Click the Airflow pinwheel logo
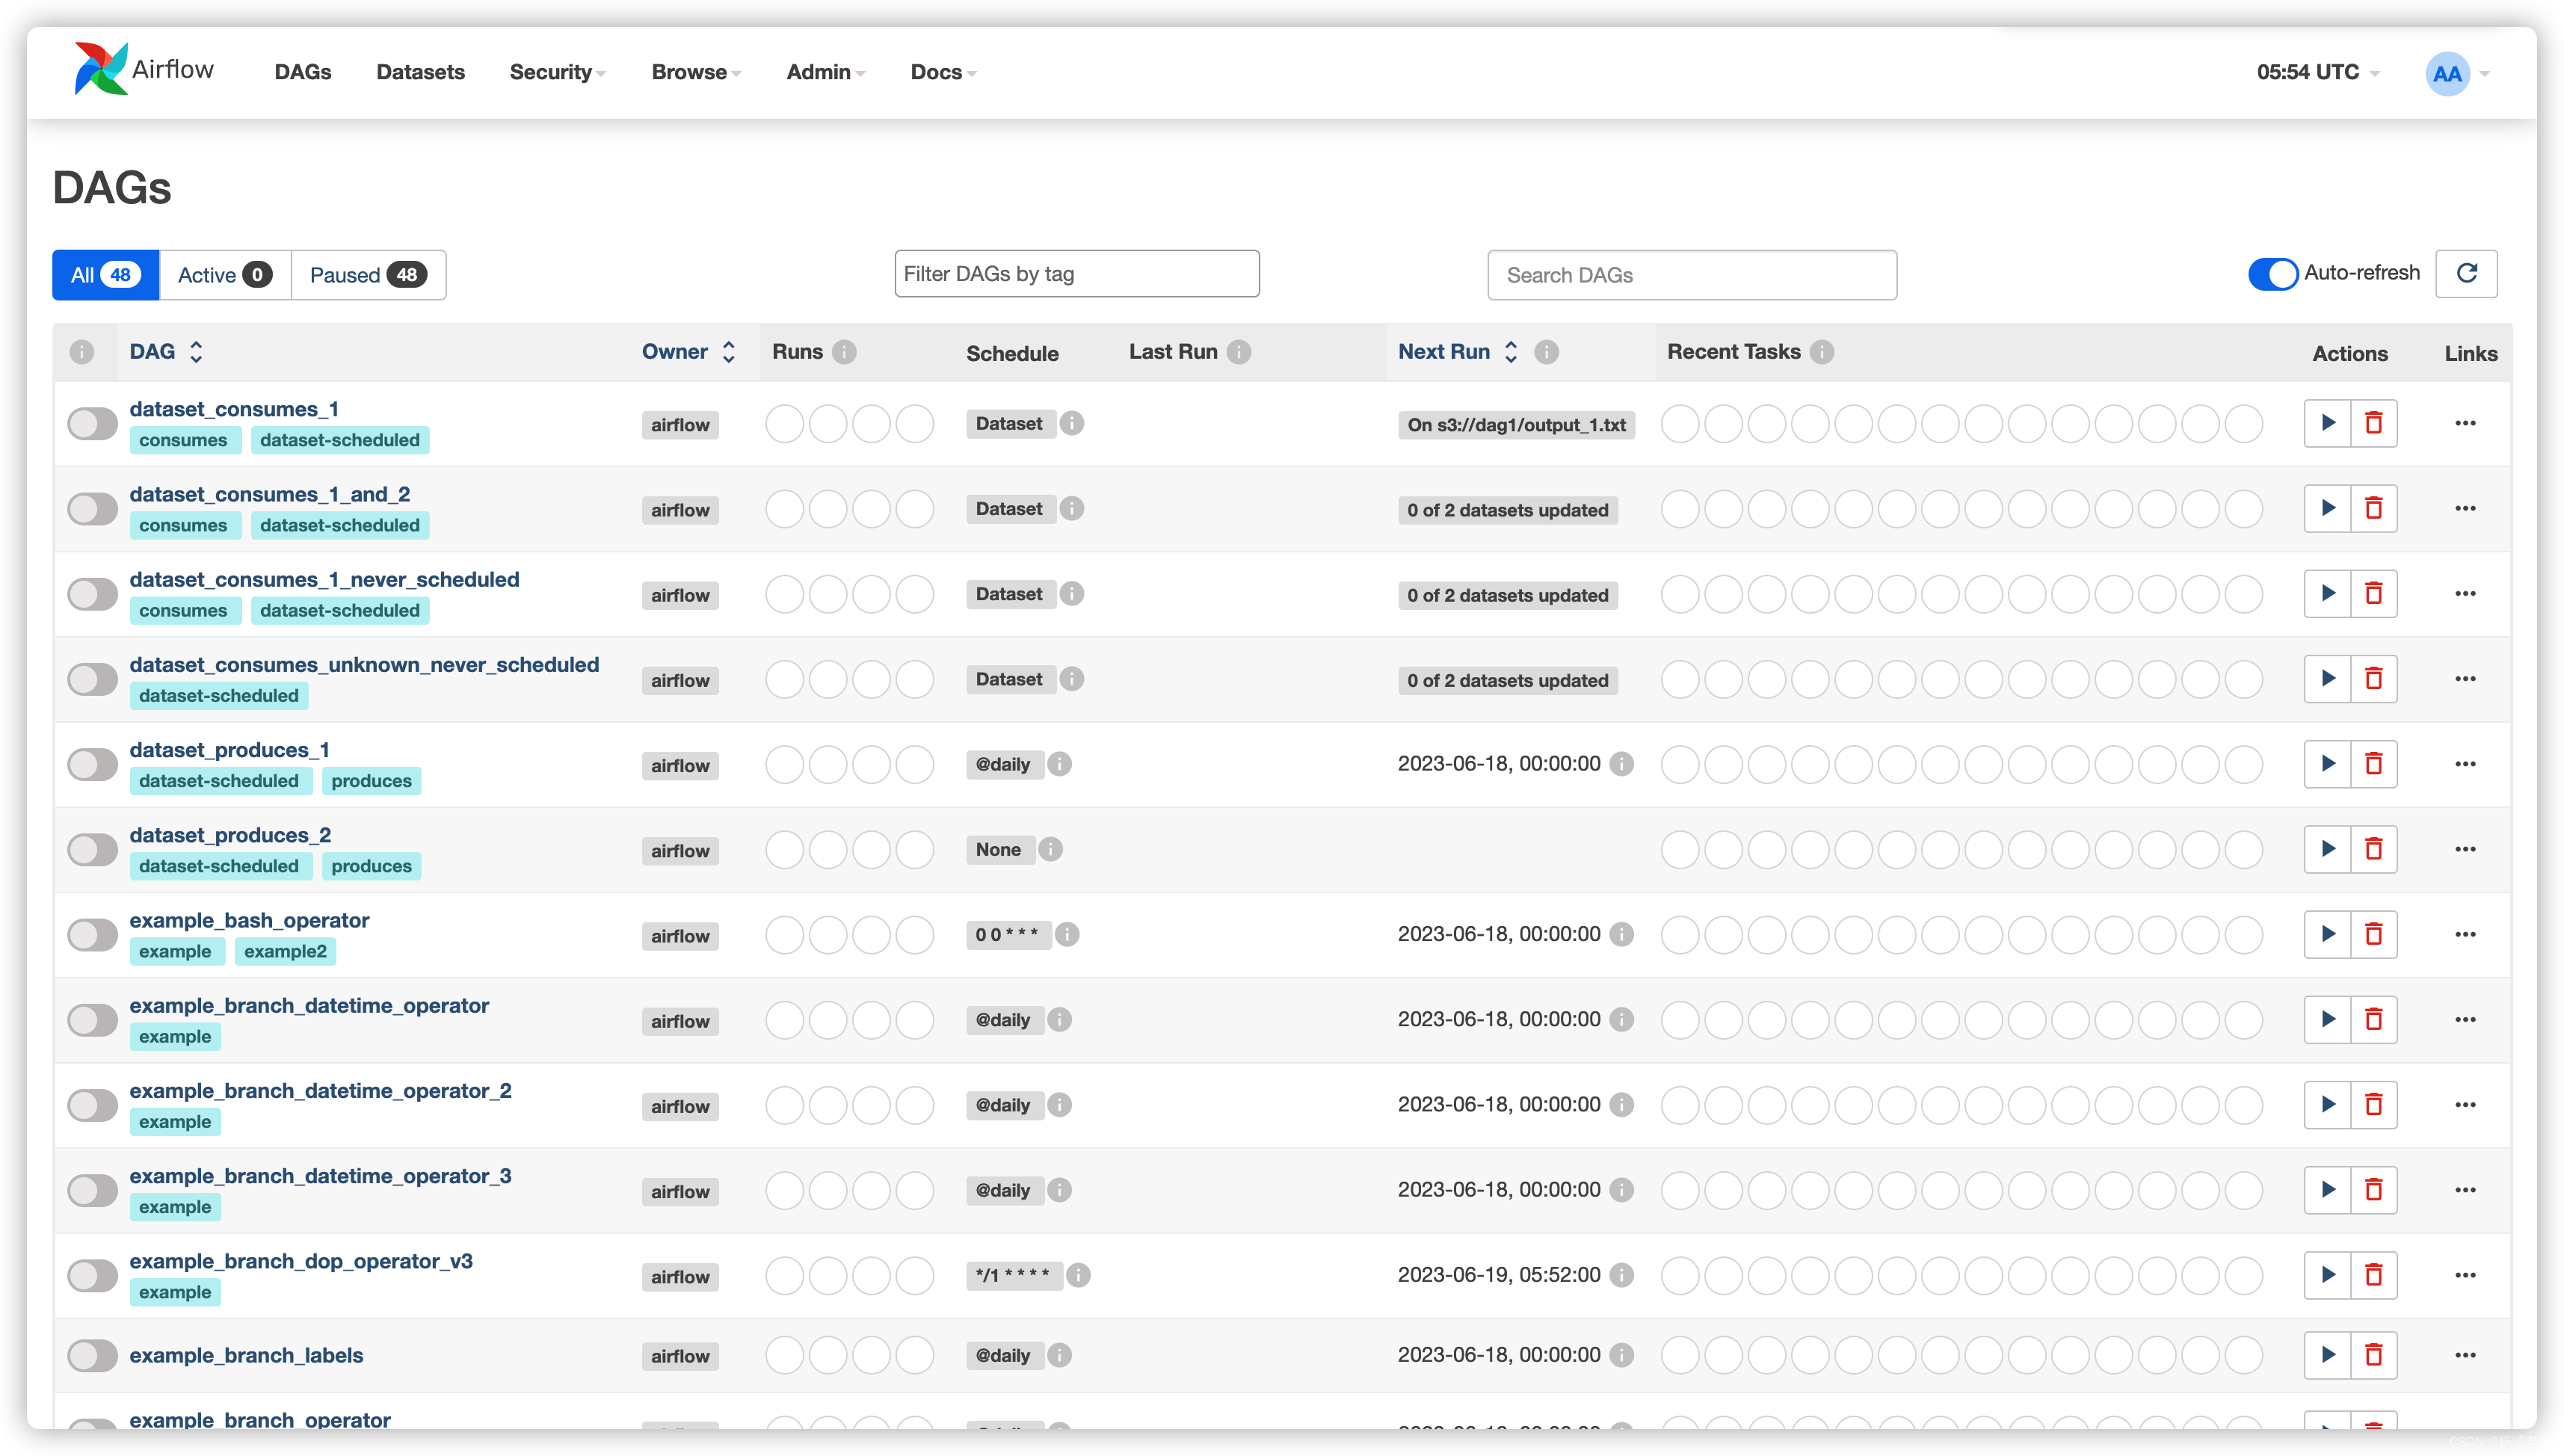2564x1456 pixels. tap(101, 69)
